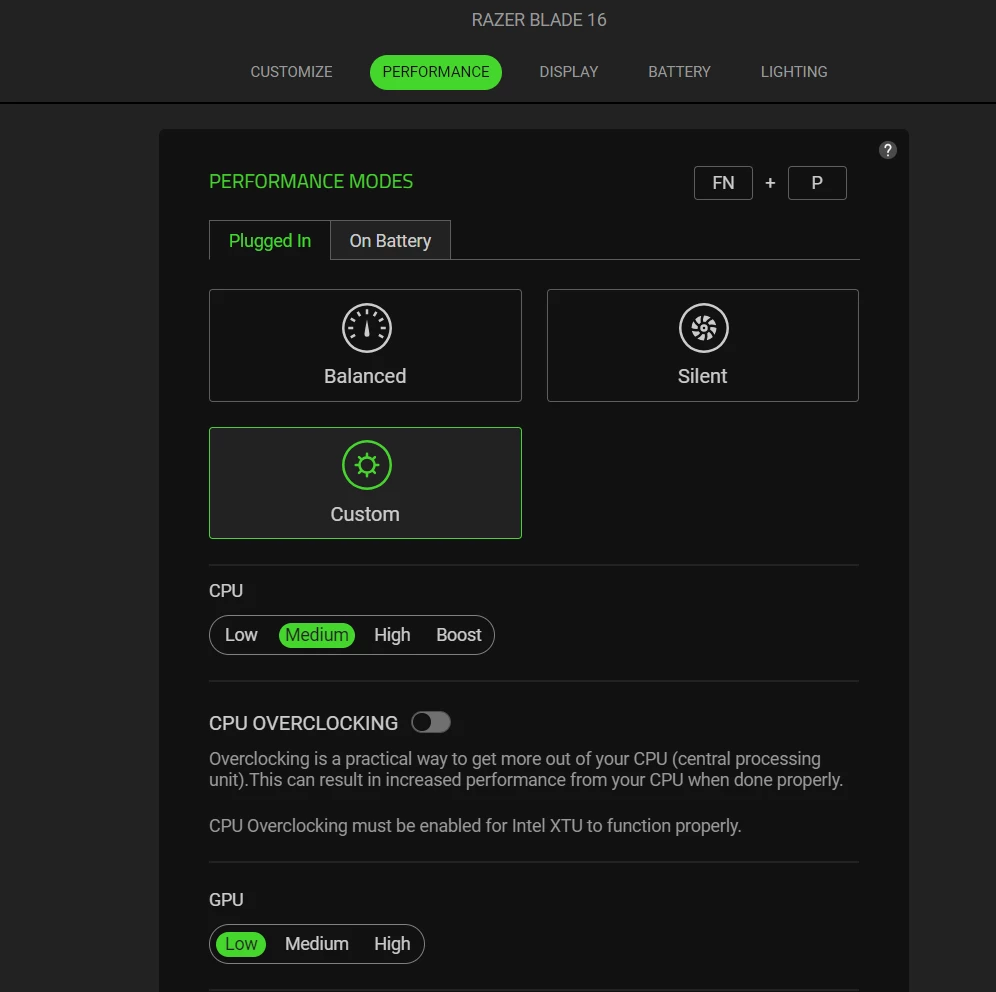Click the CPU Overclocking label
This screenshot has height=992, width=996.
click(303, 723)
